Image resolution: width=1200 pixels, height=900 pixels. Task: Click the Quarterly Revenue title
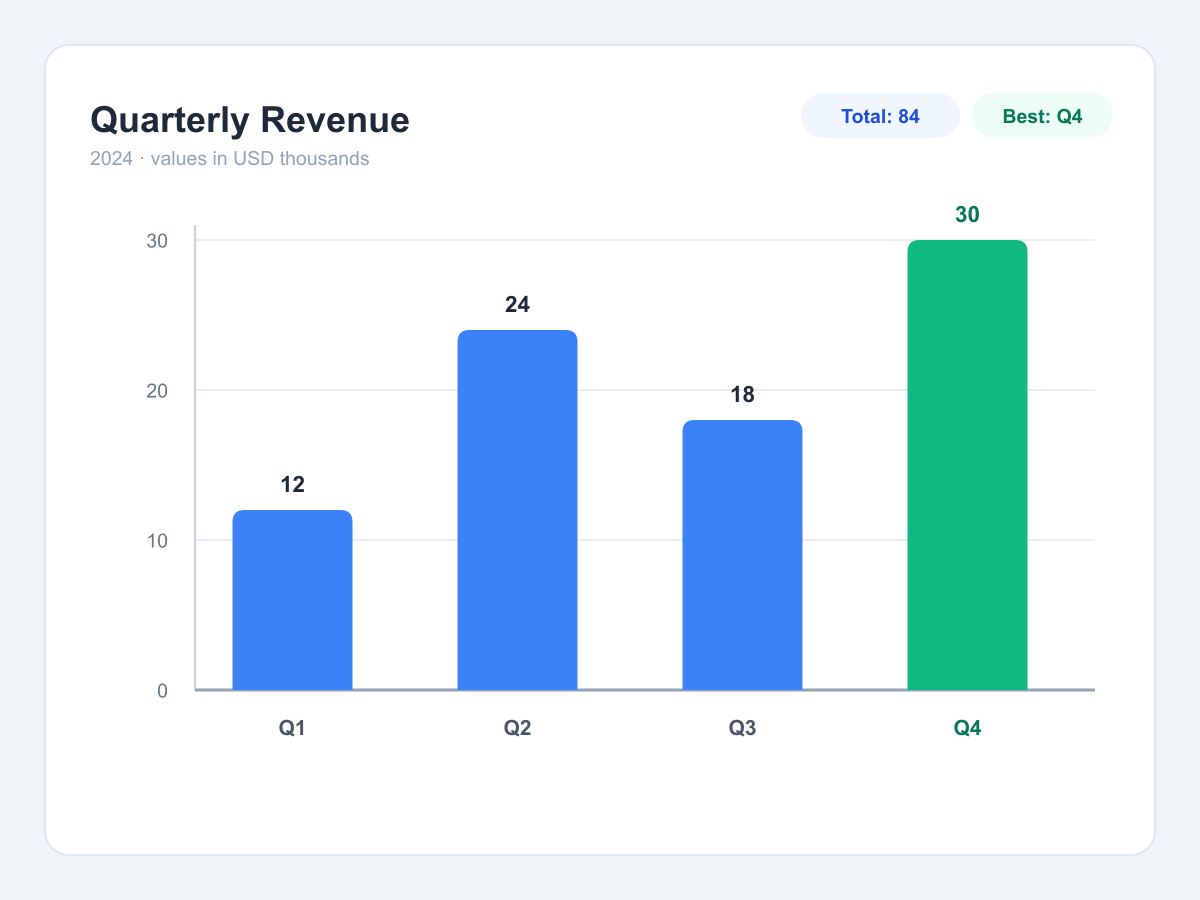click(250, 120)
